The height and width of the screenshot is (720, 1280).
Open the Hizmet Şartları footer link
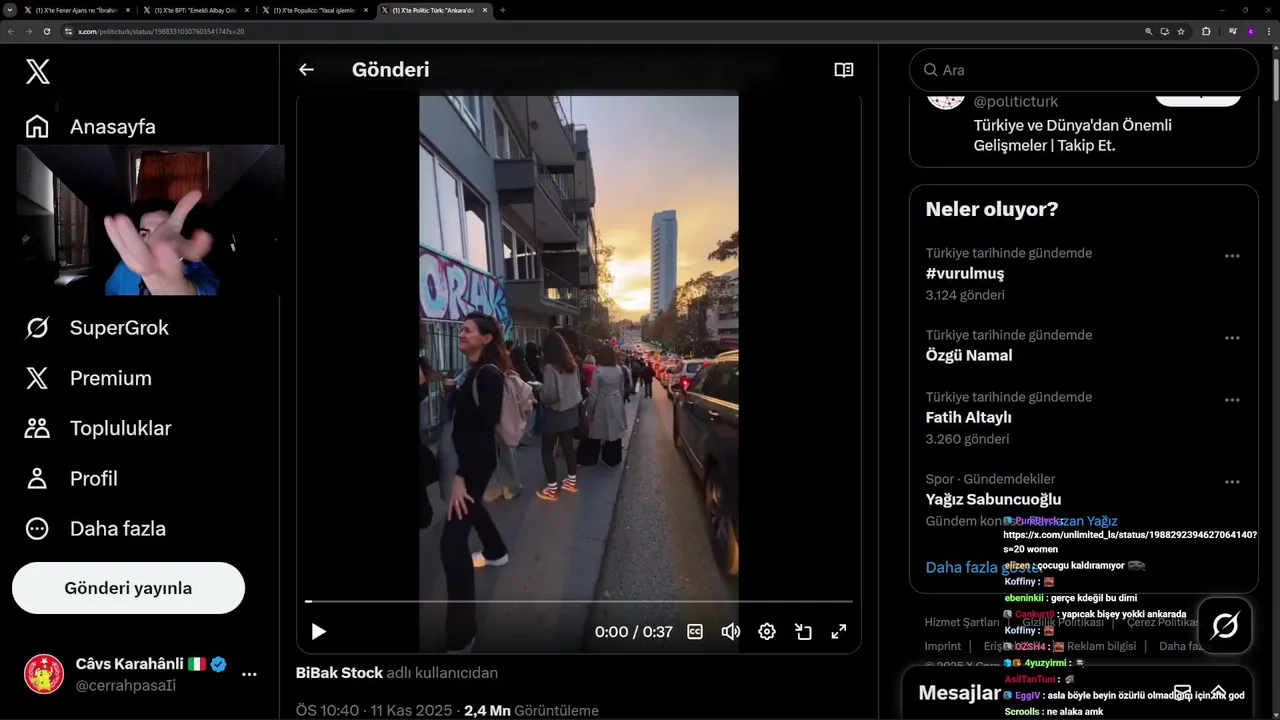pyautogui.click(x=963, y=622)
